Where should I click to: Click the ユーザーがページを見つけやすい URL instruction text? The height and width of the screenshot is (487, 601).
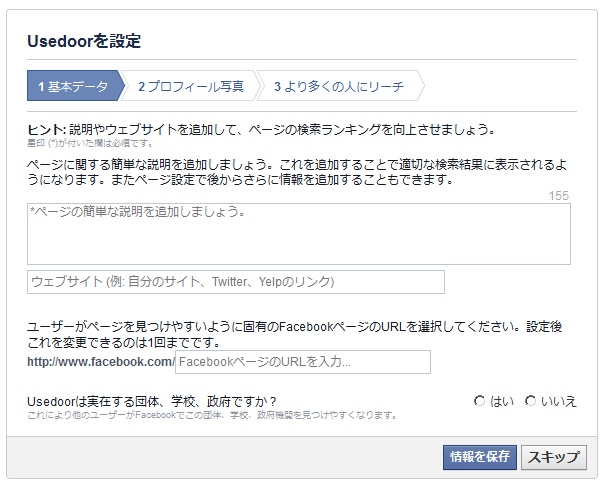(x=295, y=335)
